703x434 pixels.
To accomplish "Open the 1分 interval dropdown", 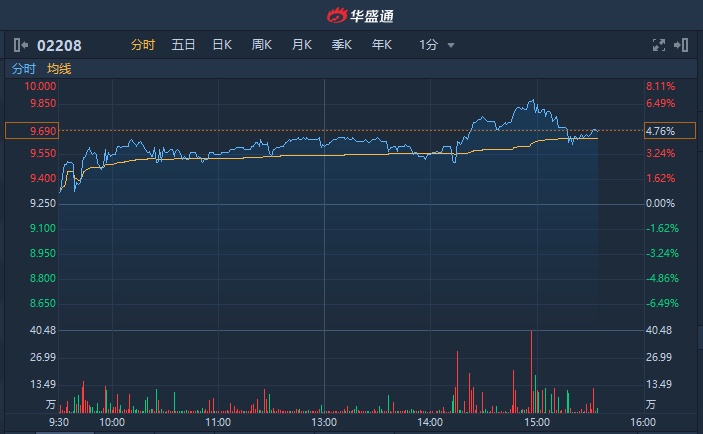I will [x=429, y=44].
